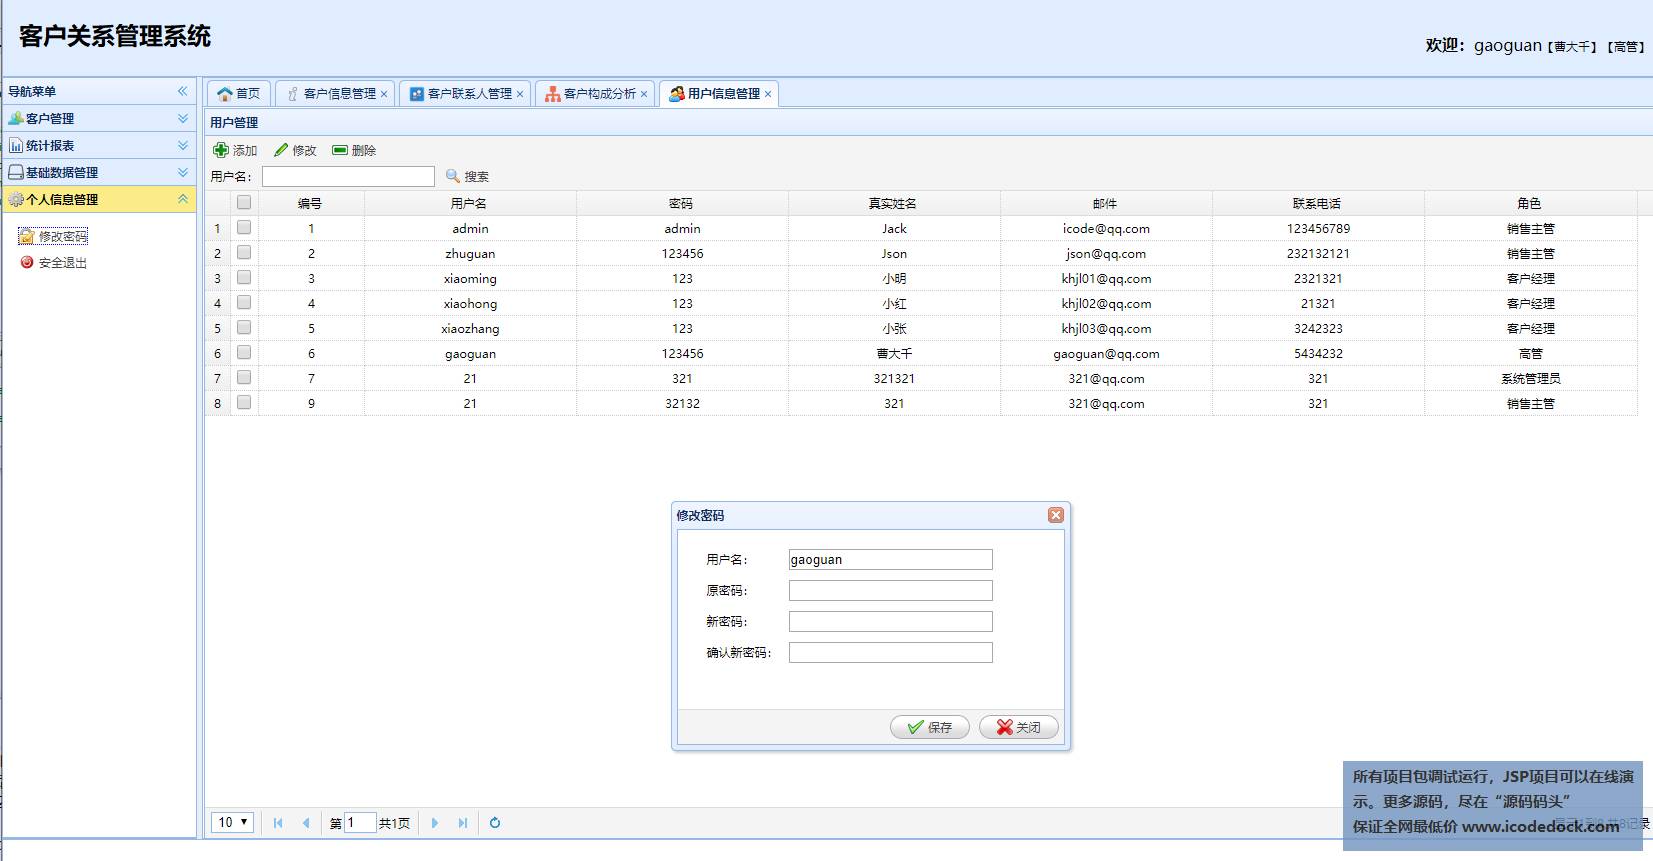The width and height of the screenshot is (1653, 861).
Task: Select the 用户信息管理 tab
Action: (719, 94)
